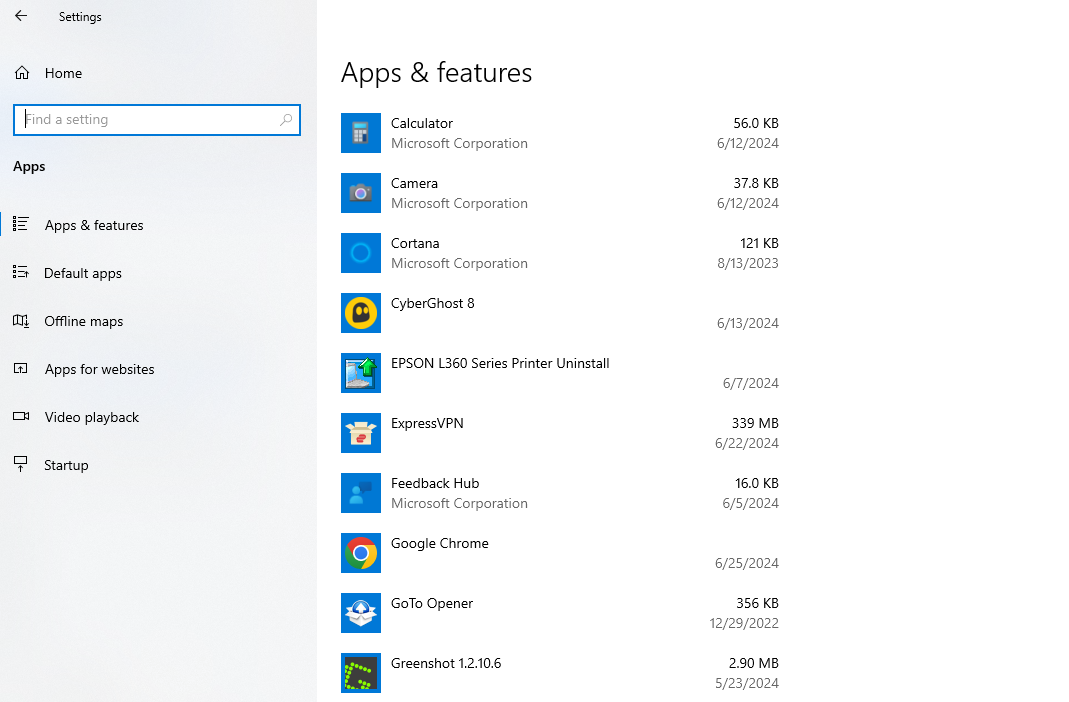Open the Home icon in sidebar
The width and height of the screenshot is (1069, 702).
[22, 73]
